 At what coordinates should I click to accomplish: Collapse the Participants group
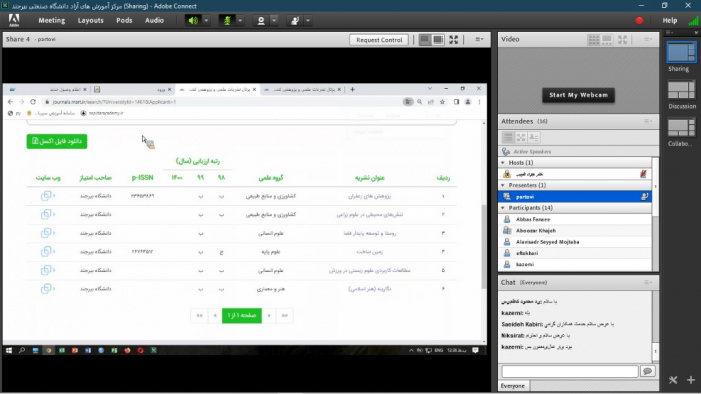click(503, 208)
